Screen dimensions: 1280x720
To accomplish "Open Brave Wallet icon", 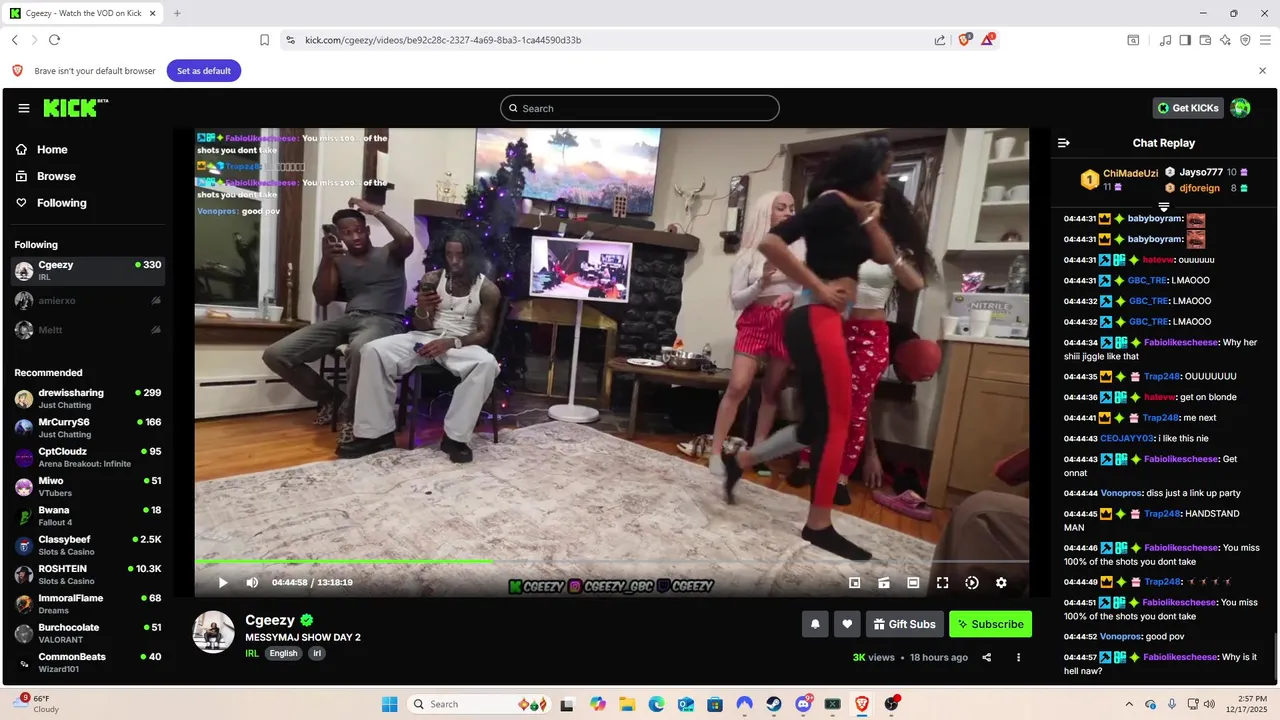I will coord(1205,40).
